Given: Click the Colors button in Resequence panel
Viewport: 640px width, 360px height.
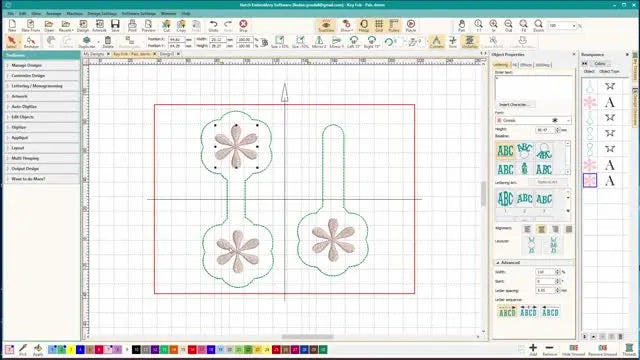Looking at the screenshot, I should [600, 64].
